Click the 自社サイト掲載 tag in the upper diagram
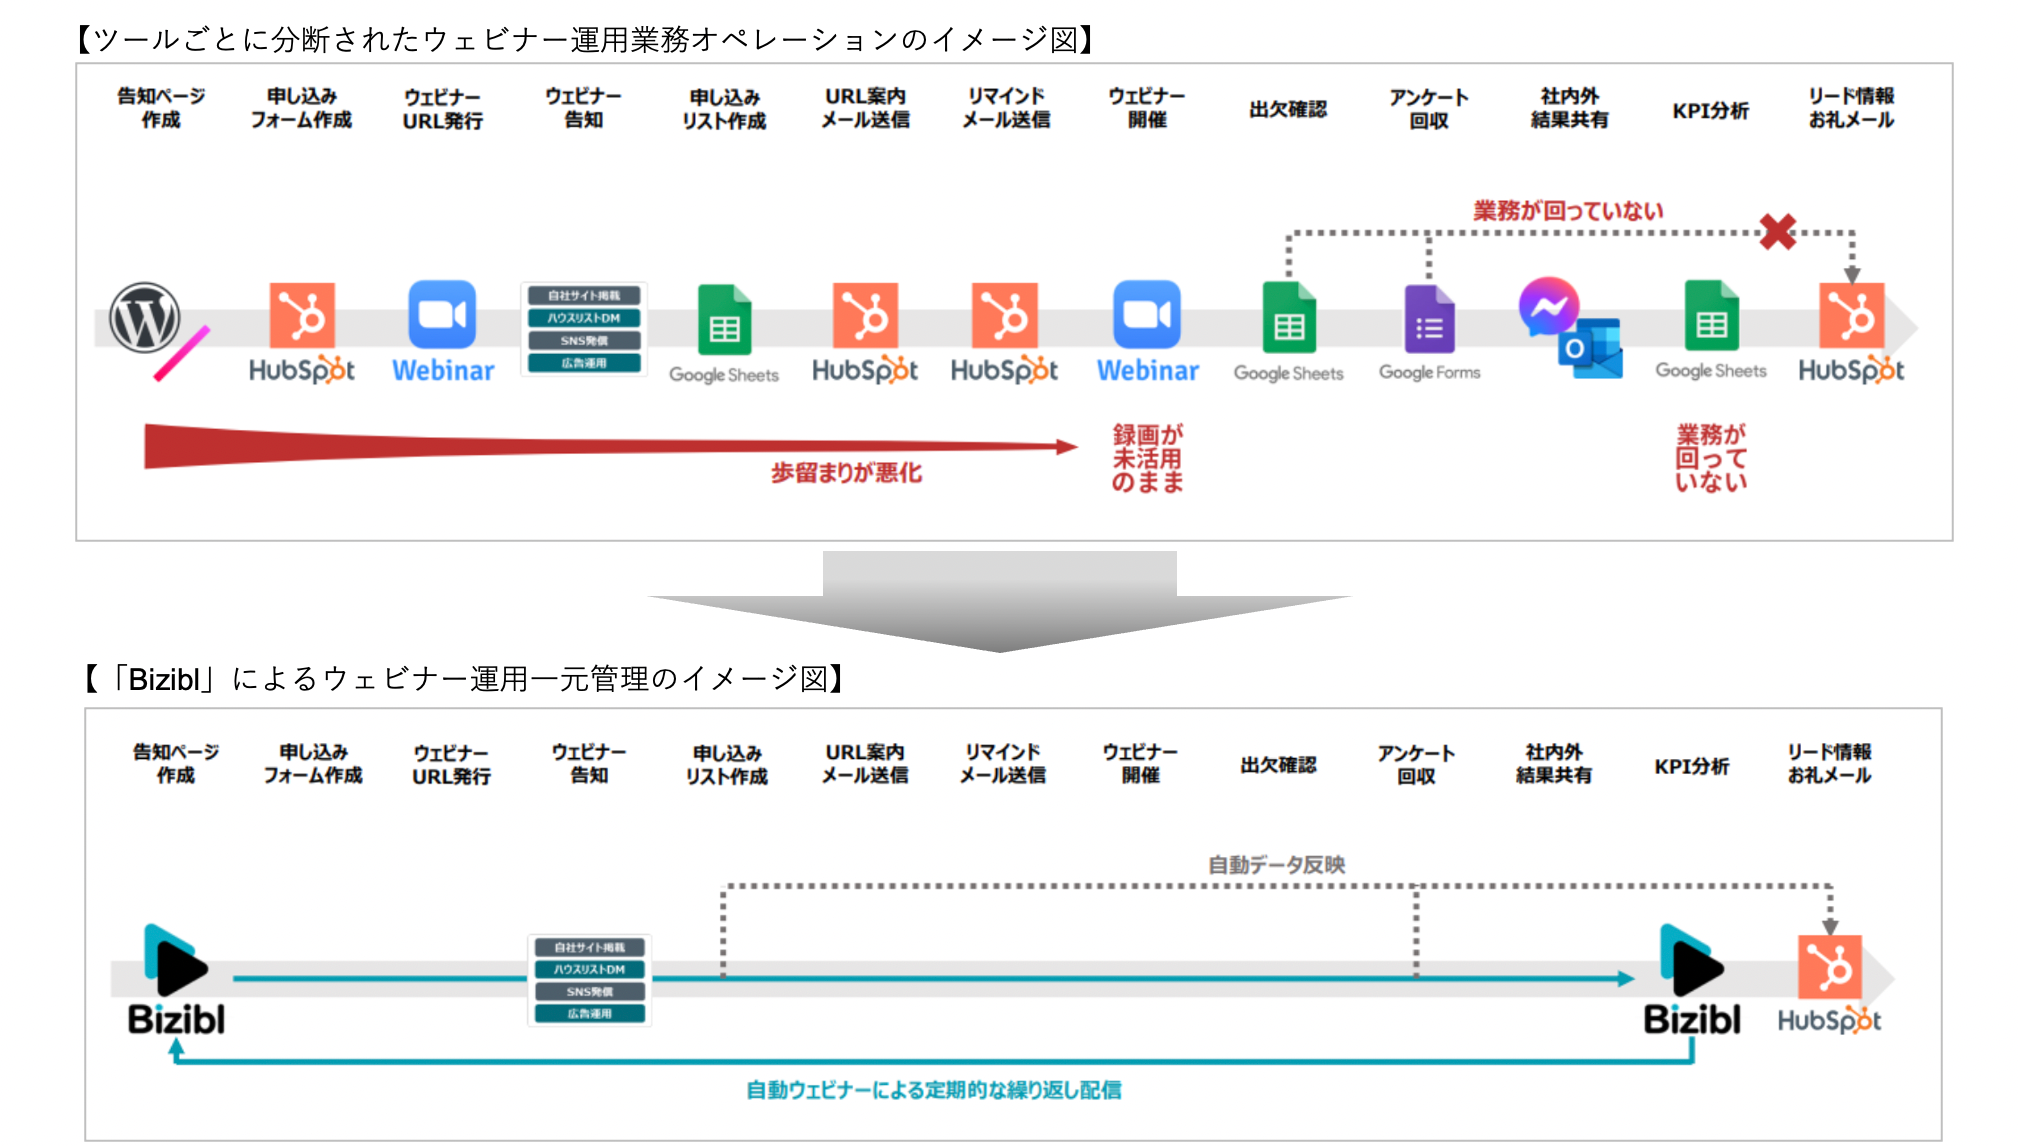The height and width of the screenshot is (1146, 2018). [584, 296]
